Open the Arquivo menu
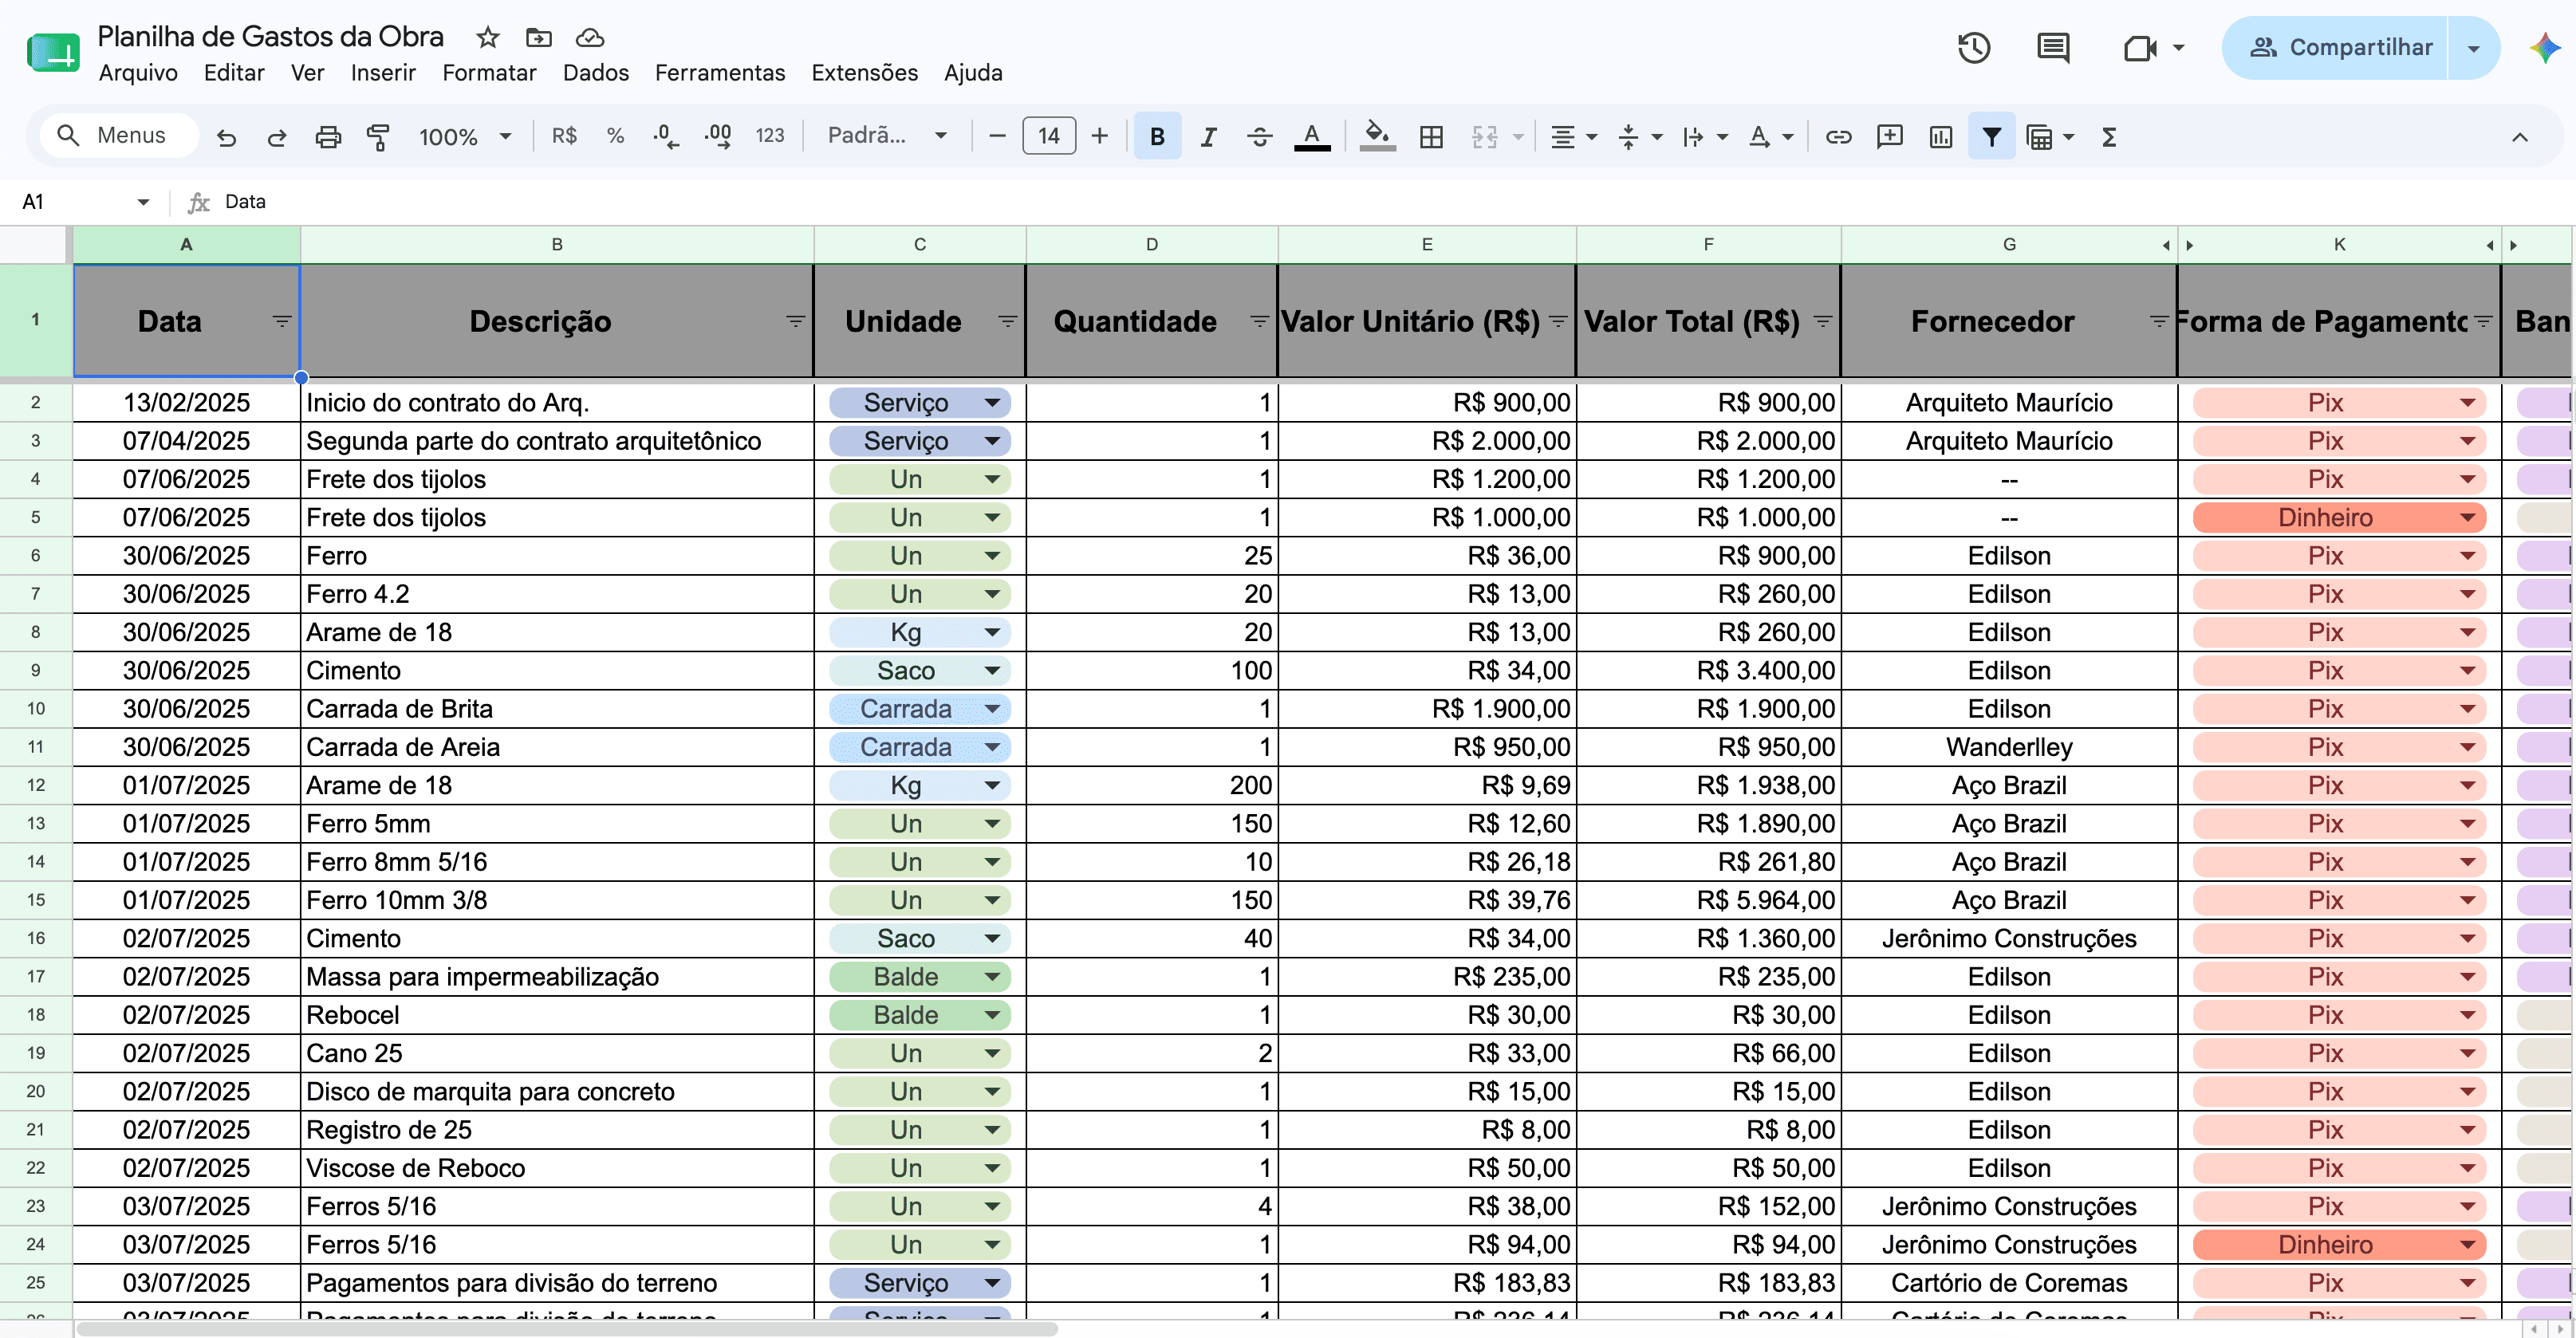The image size is (2576, 1338). pos(138,73)
